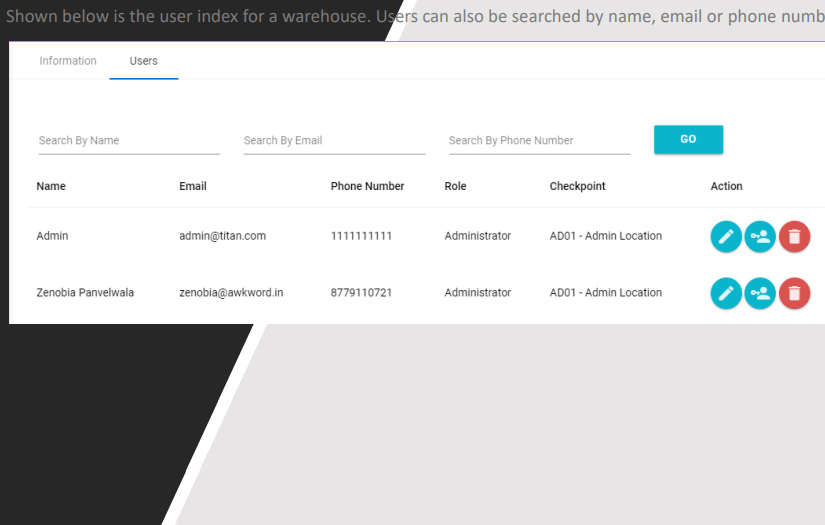
Task: Open key-person permissions icon for Zenobia Panvelwala
Action: point(760,293)
